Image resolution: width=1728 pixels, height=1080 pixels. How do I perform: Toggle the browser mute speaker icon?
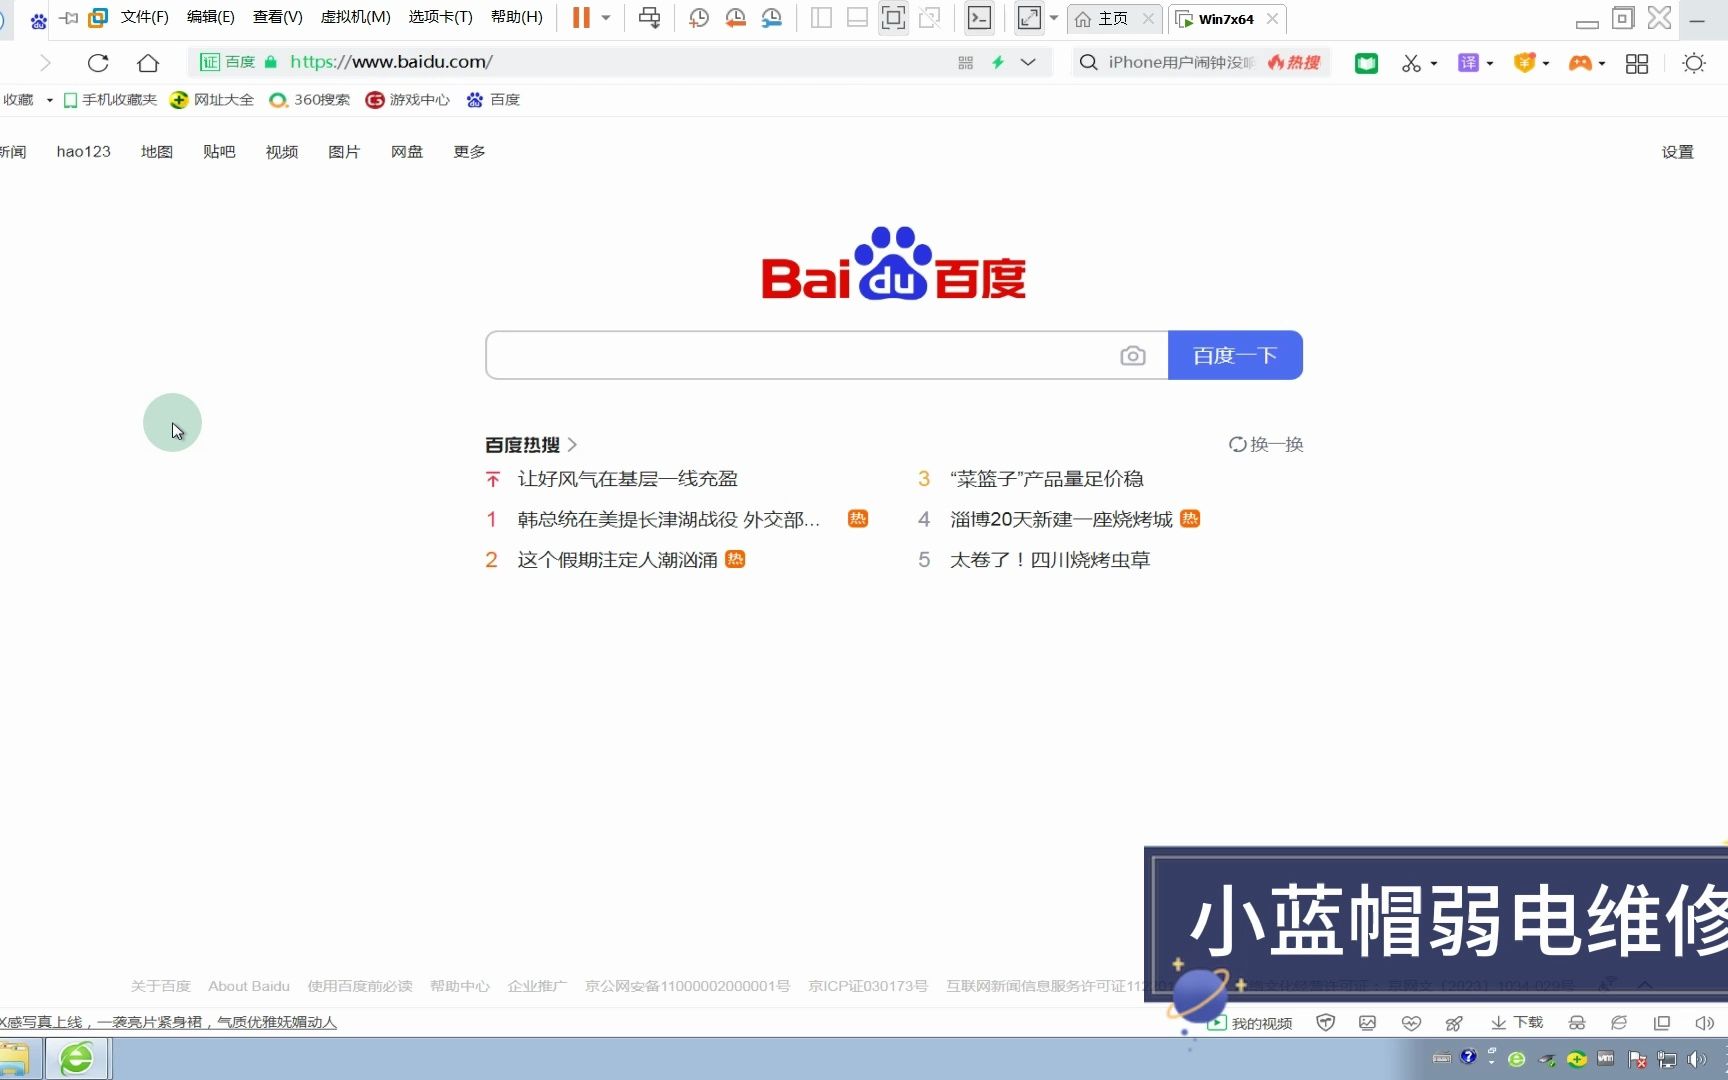pos(1705,1022)
